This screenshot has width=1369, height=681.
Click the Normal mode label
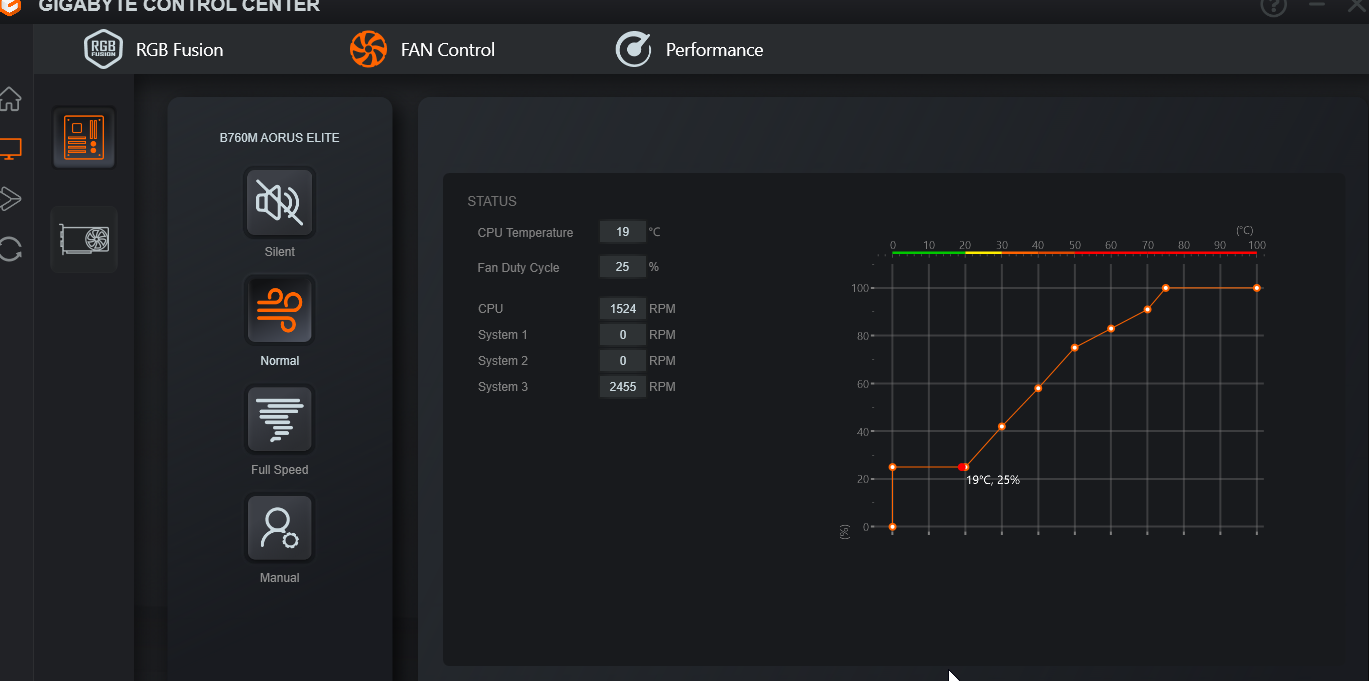pyautogui.click(x=280, y=361)
